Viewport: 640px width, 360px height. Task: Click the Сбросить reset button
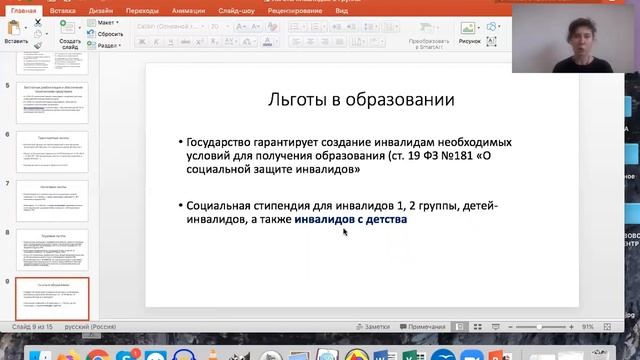point(105,34)
